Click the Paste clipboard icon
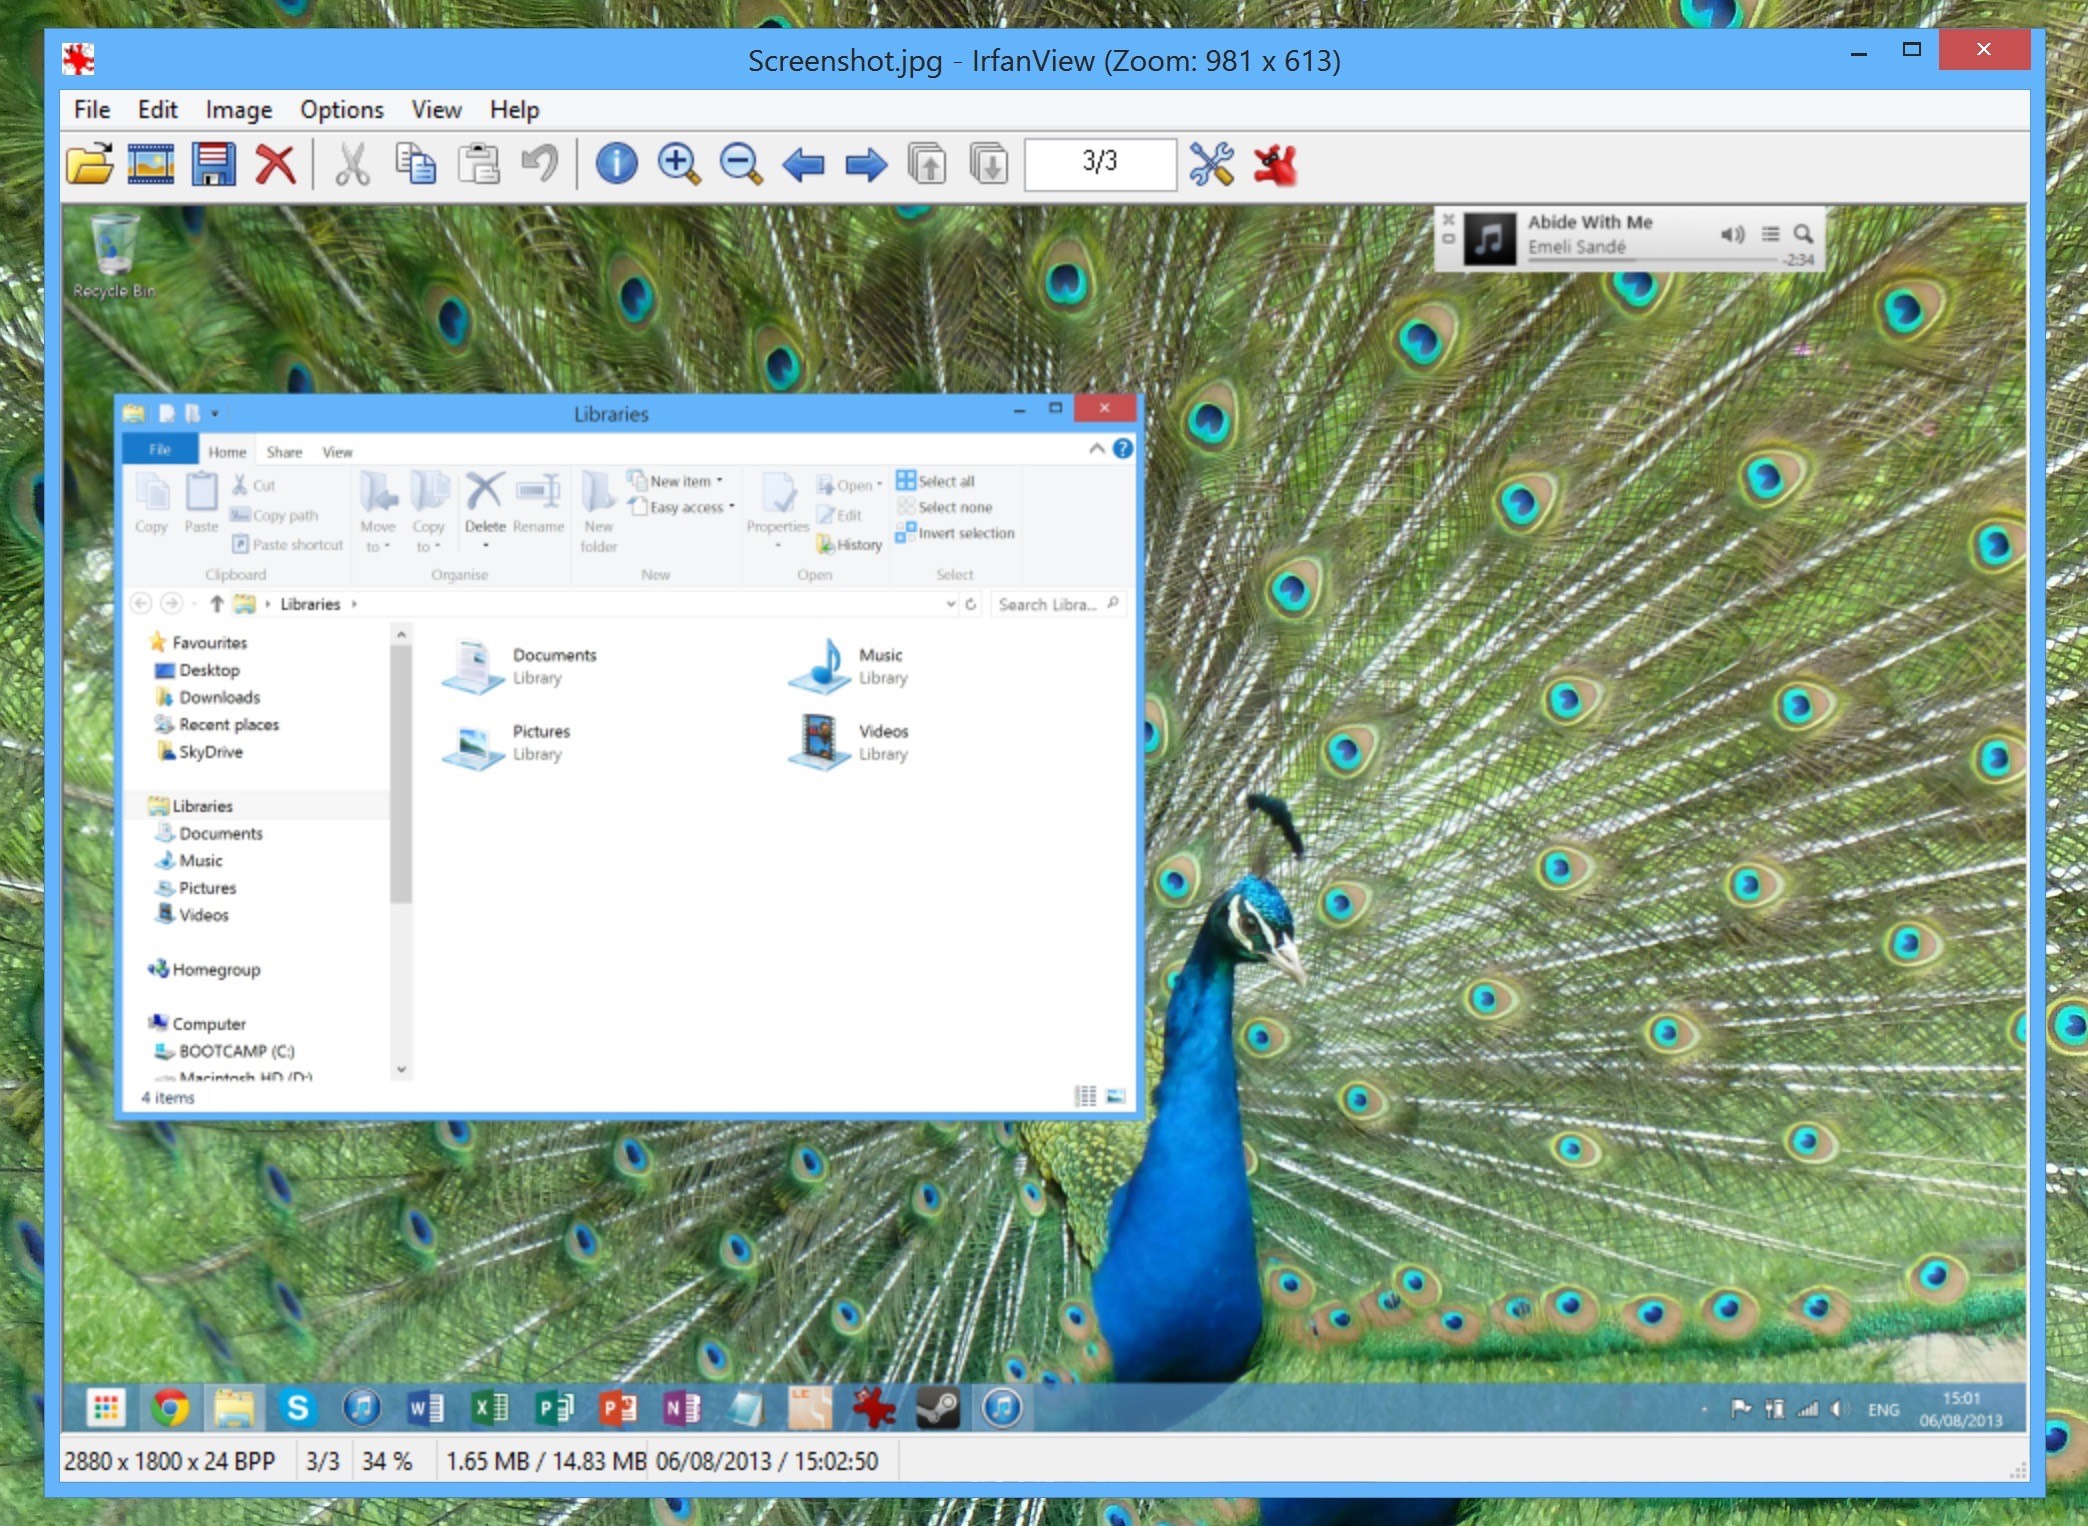Screen dimensions: 2088x1526 tap(478, 164)
